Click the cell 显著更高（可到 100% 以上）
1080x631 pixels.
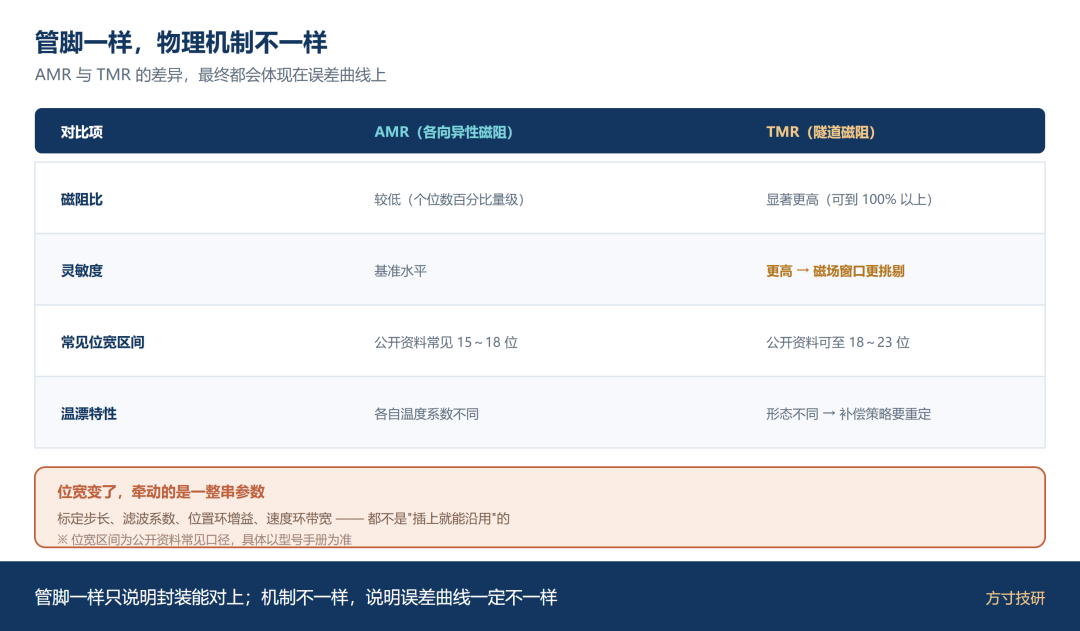pyautogui.click(x=849, y=200)
